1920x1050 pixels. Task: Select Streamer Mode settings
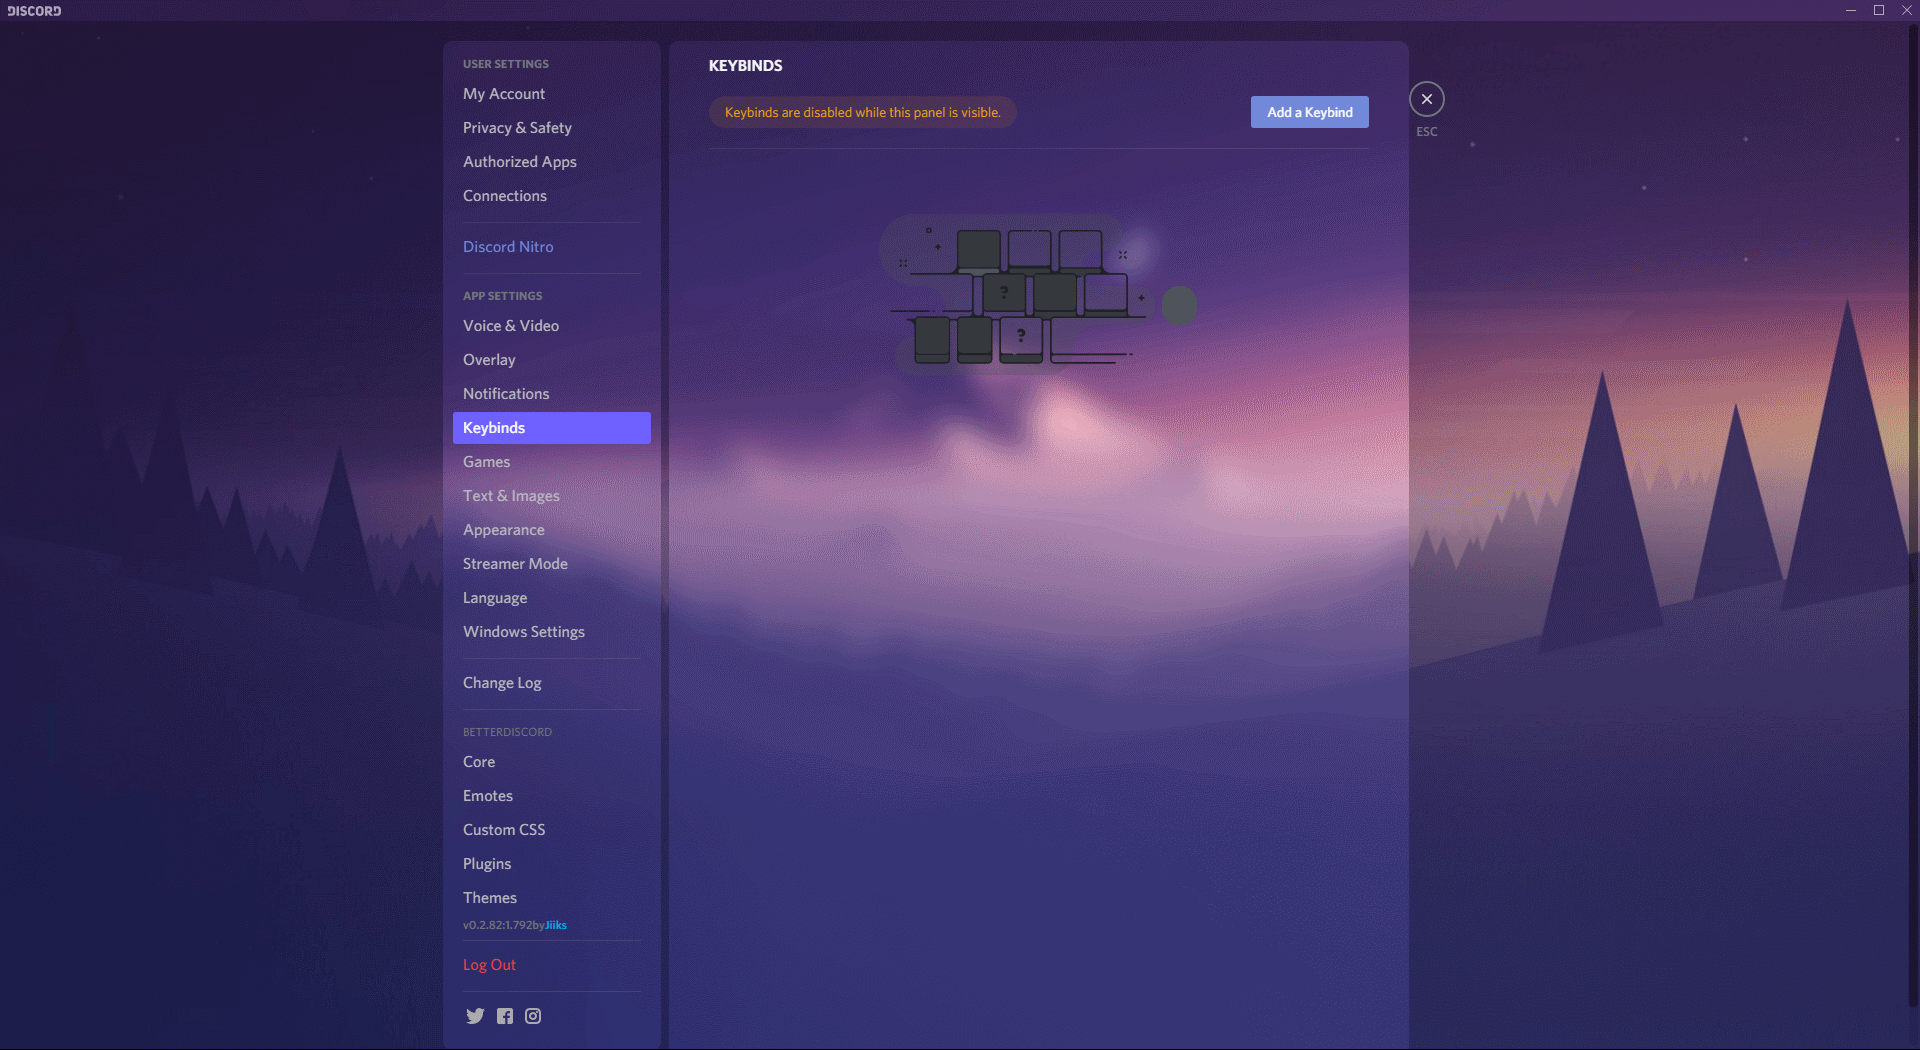(x=552, y=564)
